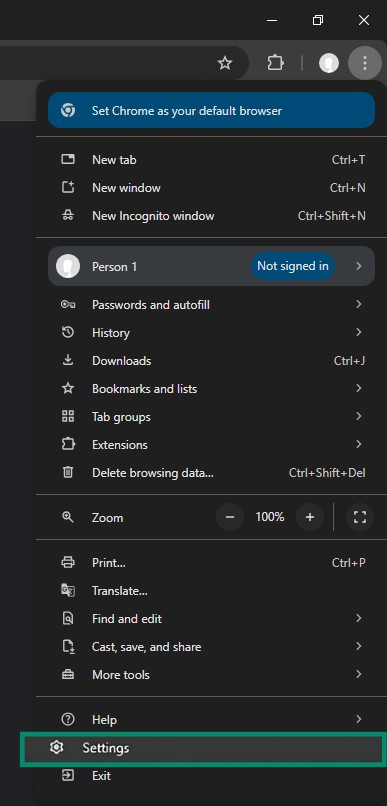The image size is (387, 806).
Task: Click the 100% zoom level value
Action: (x=270, y=517)
